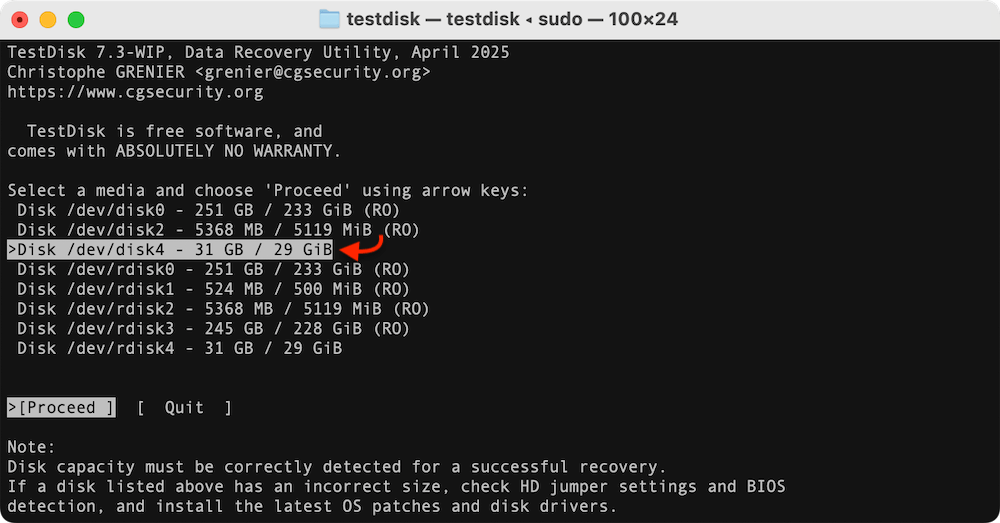The width and height of the screenshot is (1000, 523).
Task: Select the Disk /dev/rdisk0 251 GB entry
Action: pos(213,269)
